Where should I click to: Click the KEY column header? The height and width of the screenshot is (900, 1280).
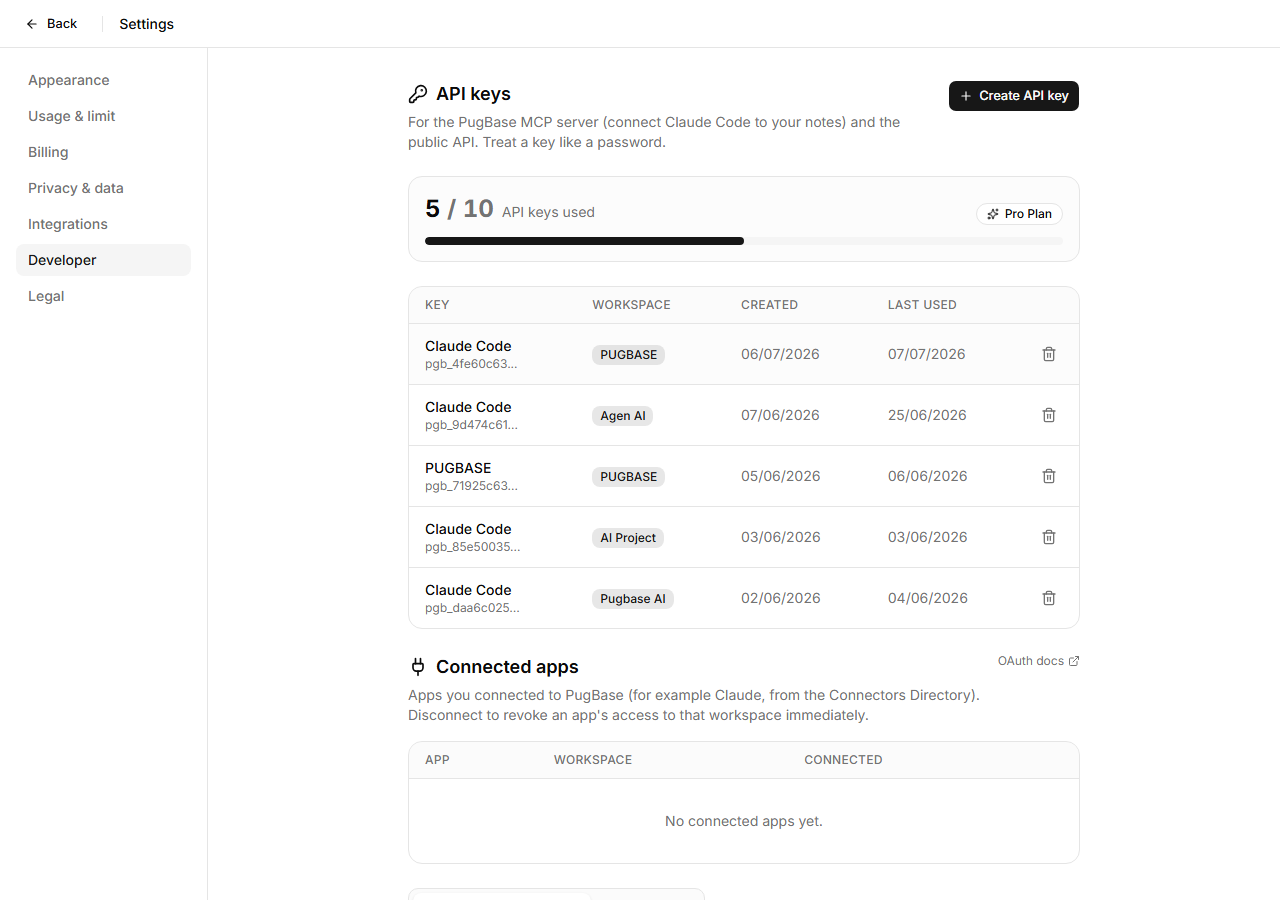point(437,305)
